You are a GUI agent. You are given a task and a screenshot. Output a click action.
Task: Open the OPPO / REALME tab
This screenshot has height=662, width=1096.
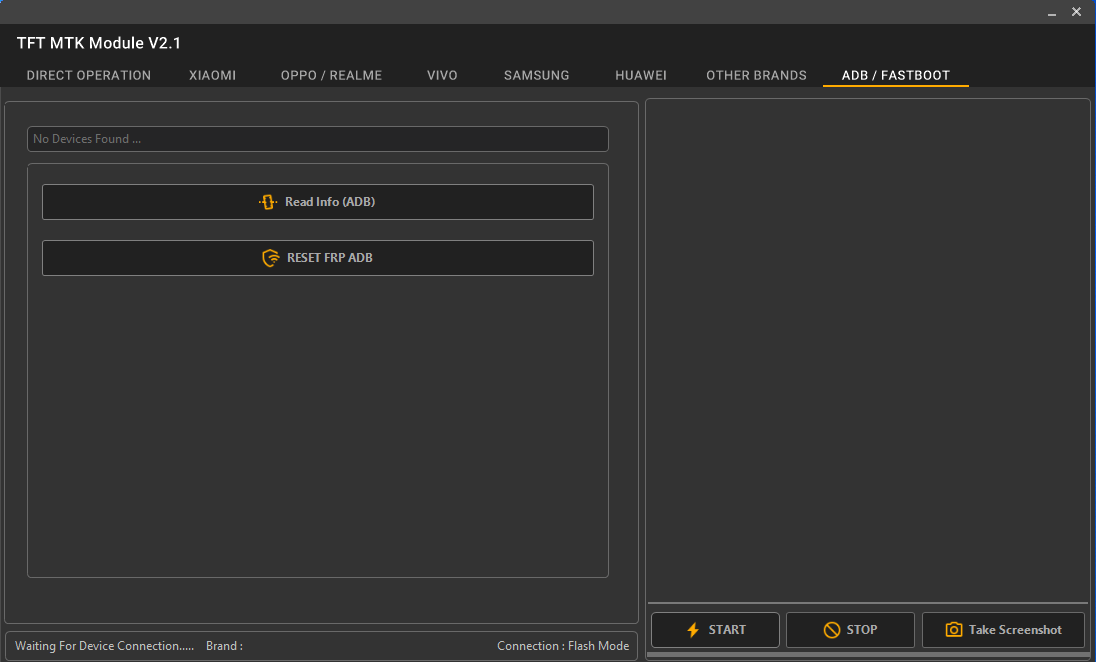(x=331, y=75)
